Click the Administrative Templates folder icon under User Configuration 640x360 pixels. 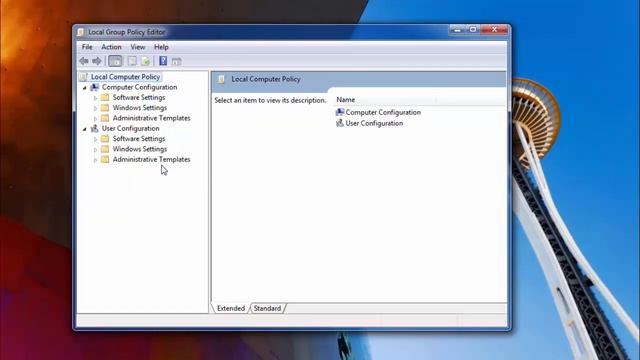click(x=105, y=159)
